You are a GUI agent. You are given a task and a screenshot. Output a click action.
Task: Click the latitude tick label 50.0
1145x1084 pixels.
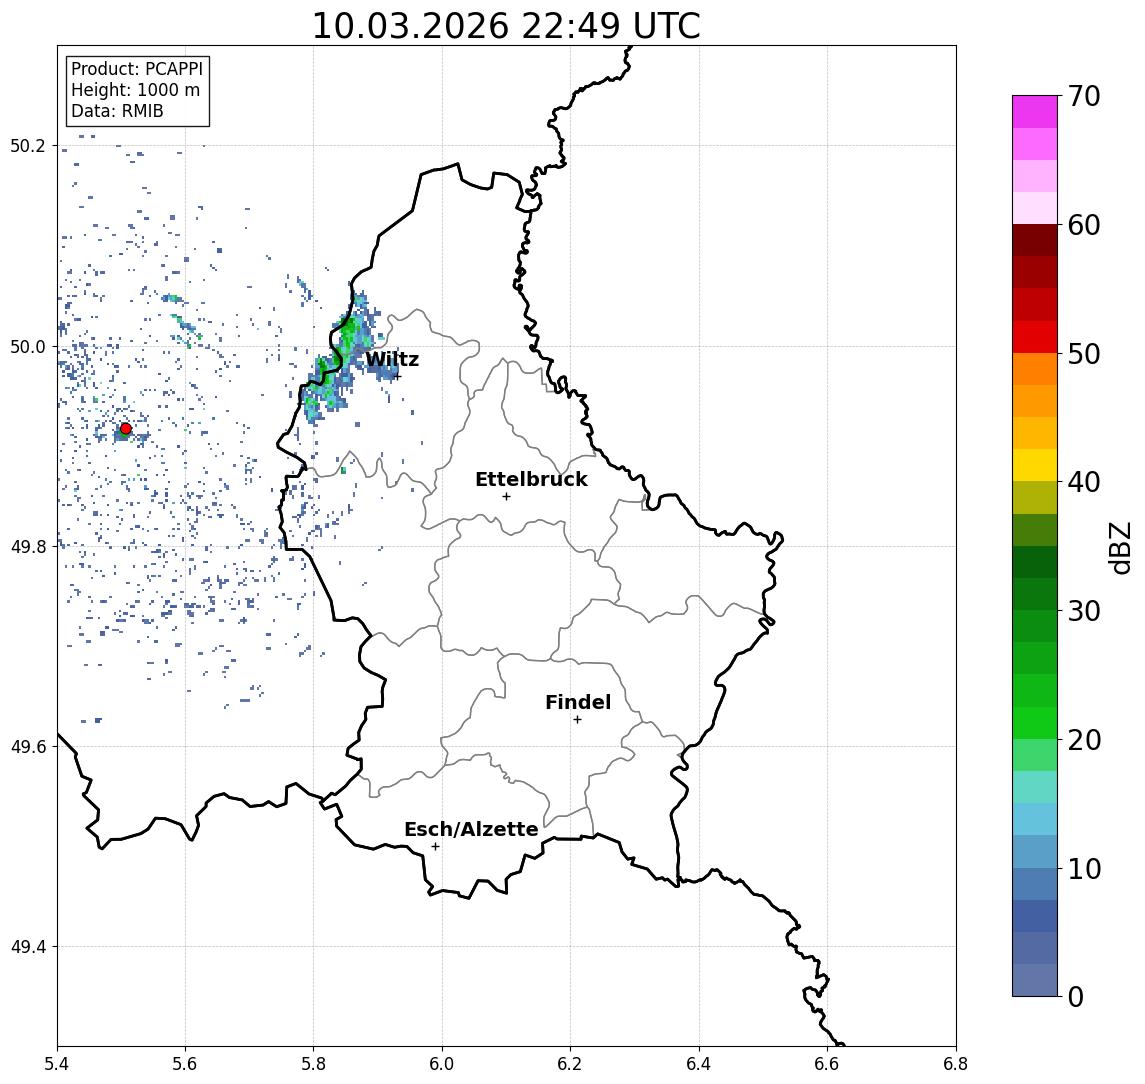28,347
